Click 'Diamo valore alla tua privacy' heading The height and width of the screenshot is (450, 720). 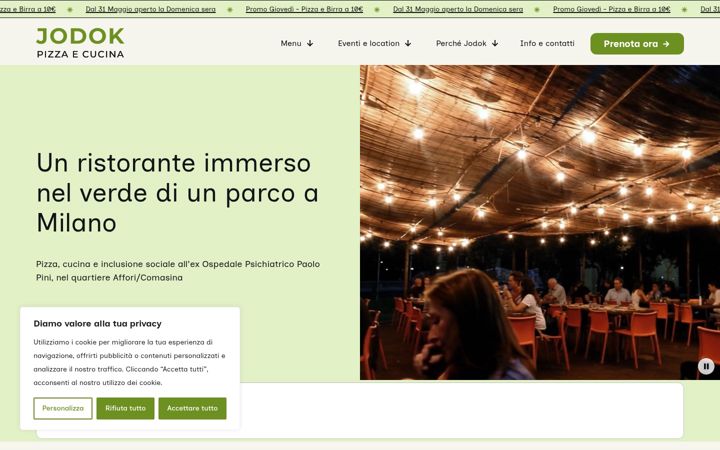coord(97,324)
